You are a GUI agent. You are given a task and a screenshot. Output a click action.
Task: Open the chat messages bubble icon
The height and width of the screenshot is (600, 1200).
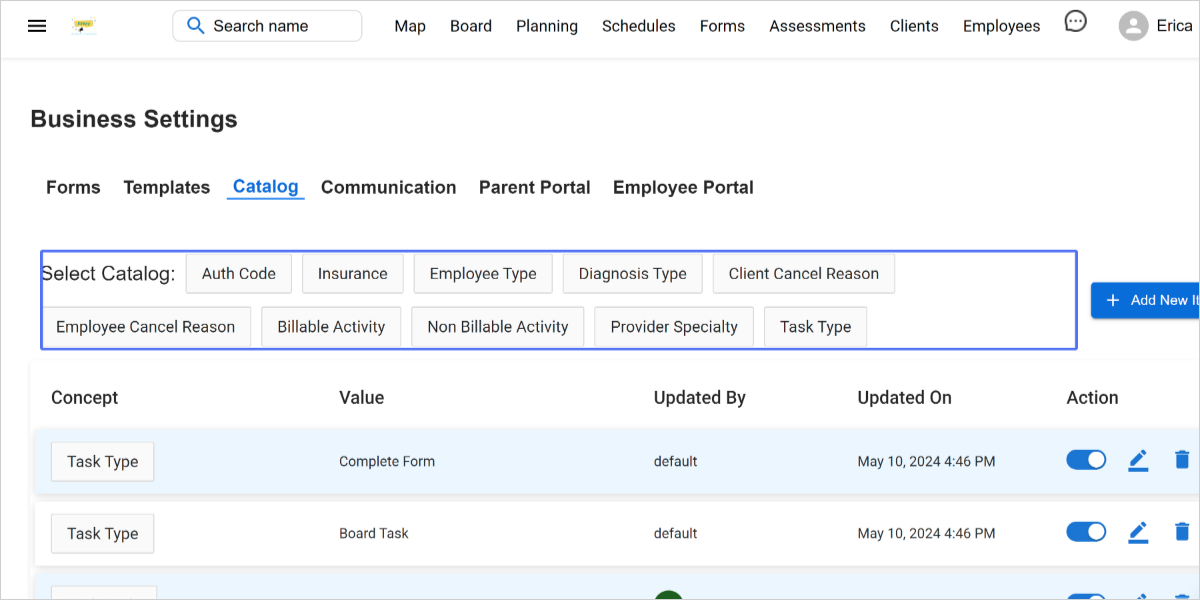point(1075,22)
